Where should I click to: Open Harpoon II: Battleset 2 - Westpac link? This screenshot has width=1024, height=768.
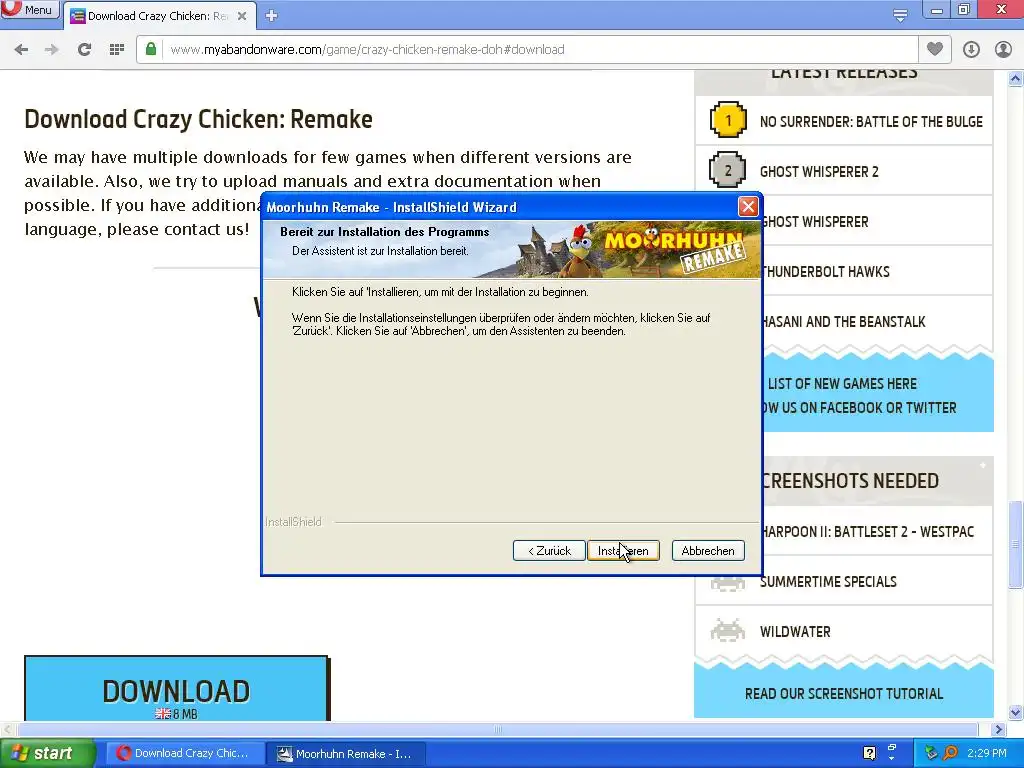click(x=869, y=532)
